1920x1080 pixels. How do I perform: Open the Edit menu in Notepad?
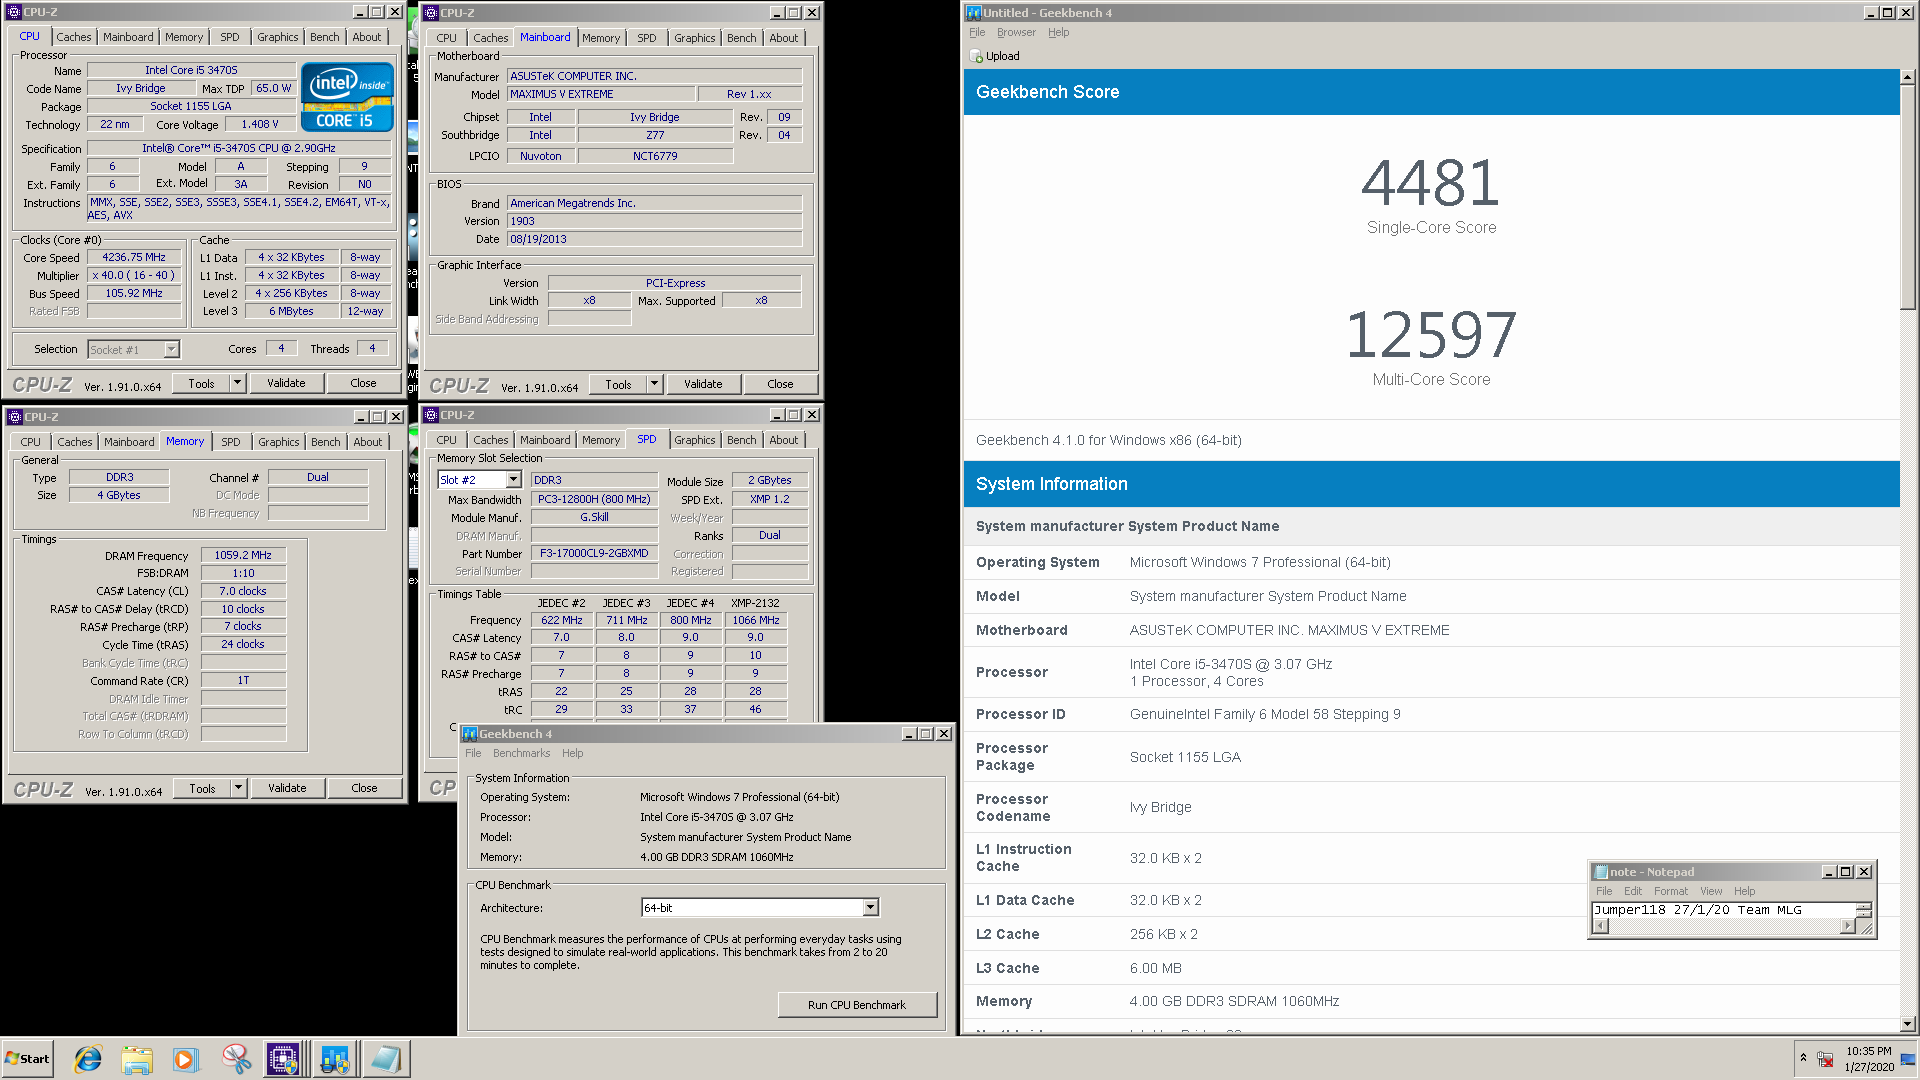(1633, 892)
